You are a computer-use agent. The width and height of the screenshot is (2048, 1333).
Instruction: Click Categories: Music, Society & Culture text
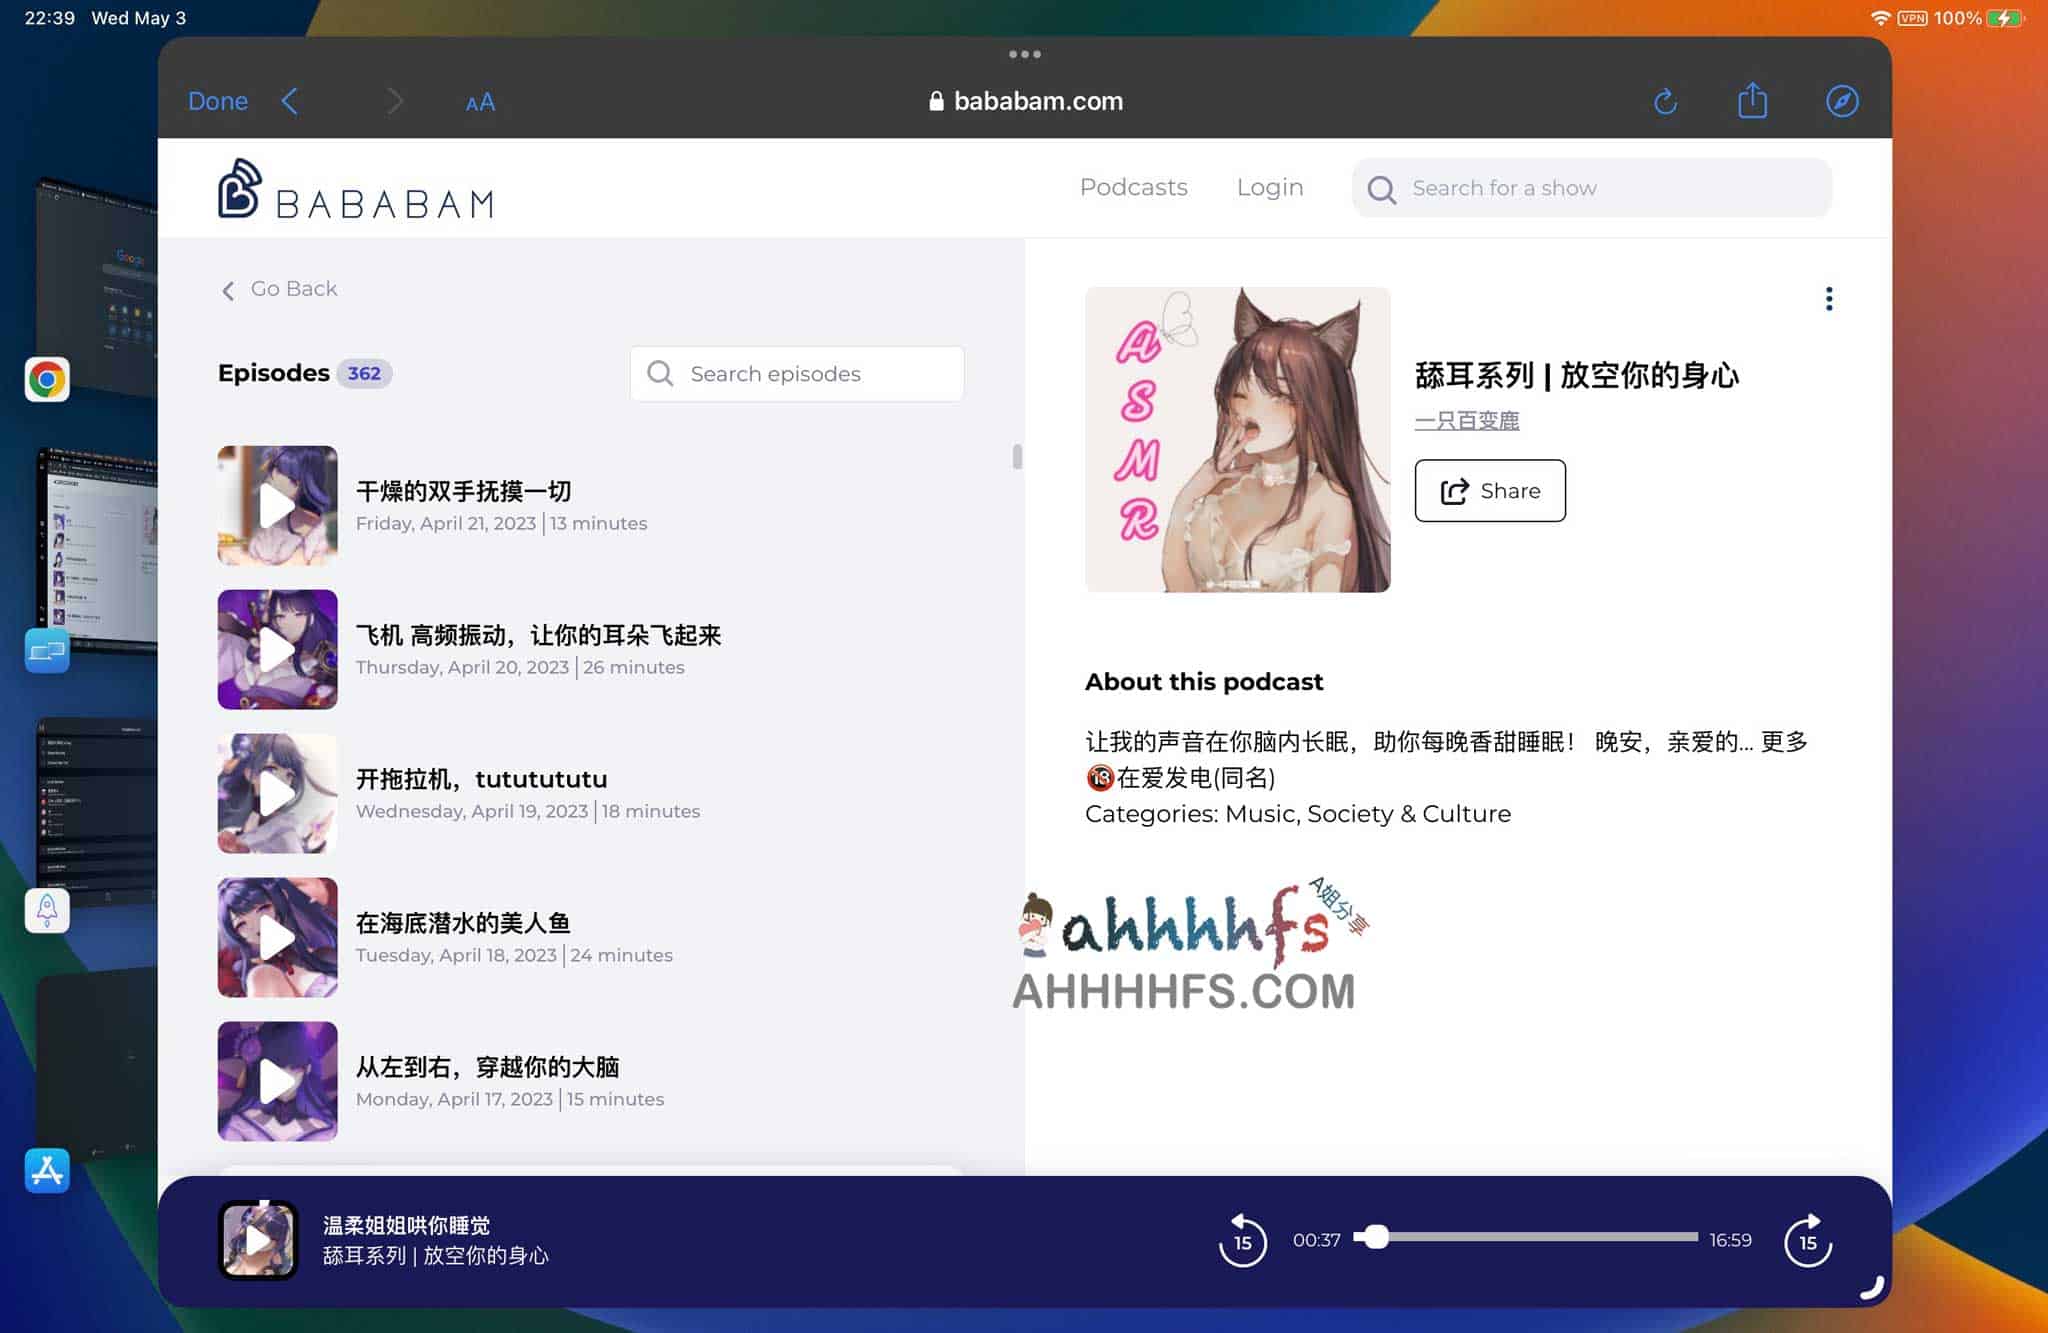(1297, 814)
